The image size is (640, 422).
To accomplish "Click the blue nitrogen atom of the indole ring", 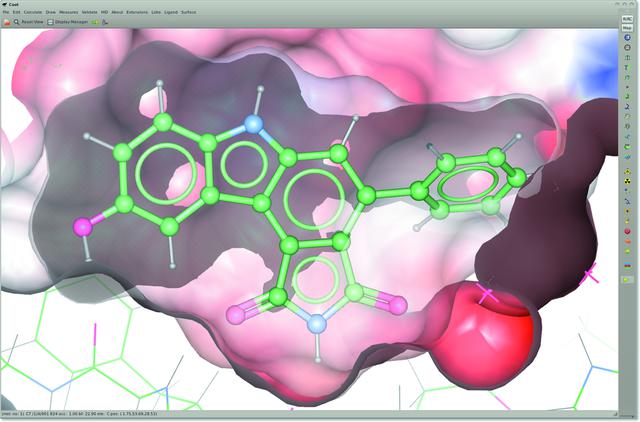I will [253, 123].
